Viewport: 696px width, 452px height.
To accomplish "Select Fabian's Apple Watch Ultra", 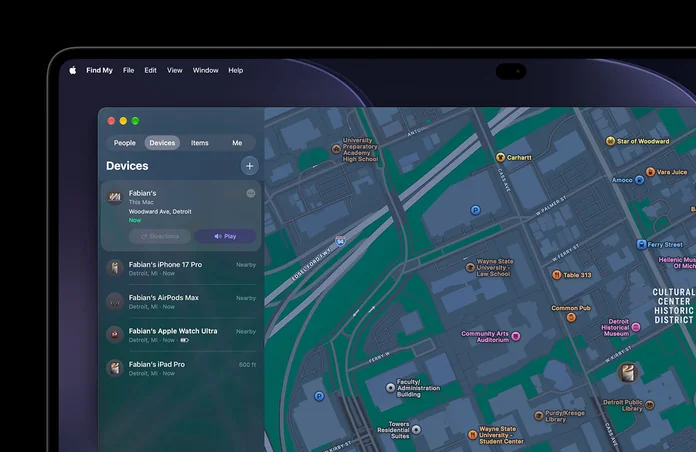I will [181, 335].
